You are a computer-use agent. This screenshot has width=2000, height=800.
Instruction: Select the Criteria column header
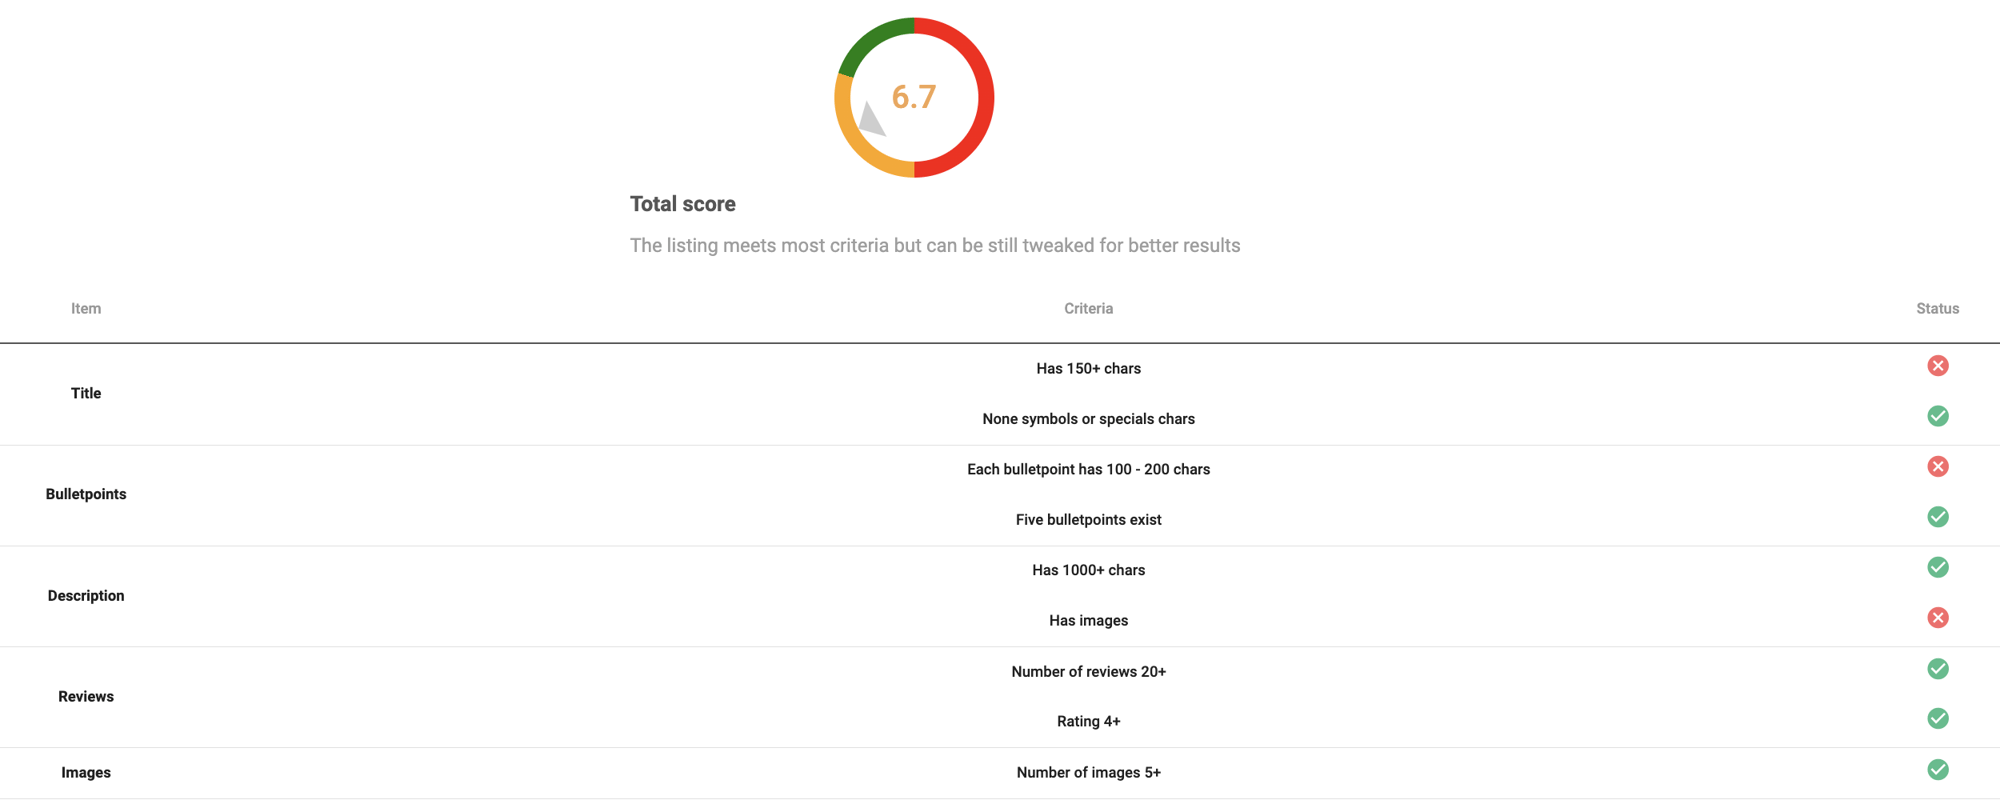pos(1088,309)
